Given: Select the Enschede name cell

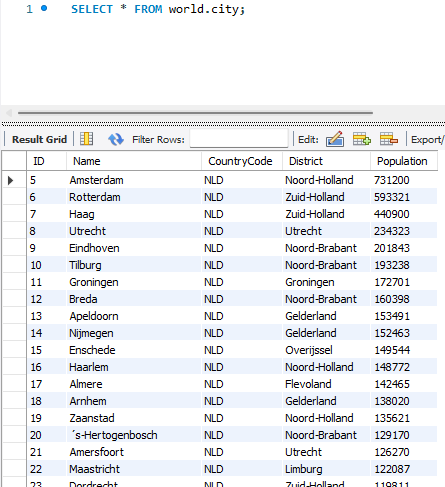Looking at the screenshot, I should click(x=134, y=350).
